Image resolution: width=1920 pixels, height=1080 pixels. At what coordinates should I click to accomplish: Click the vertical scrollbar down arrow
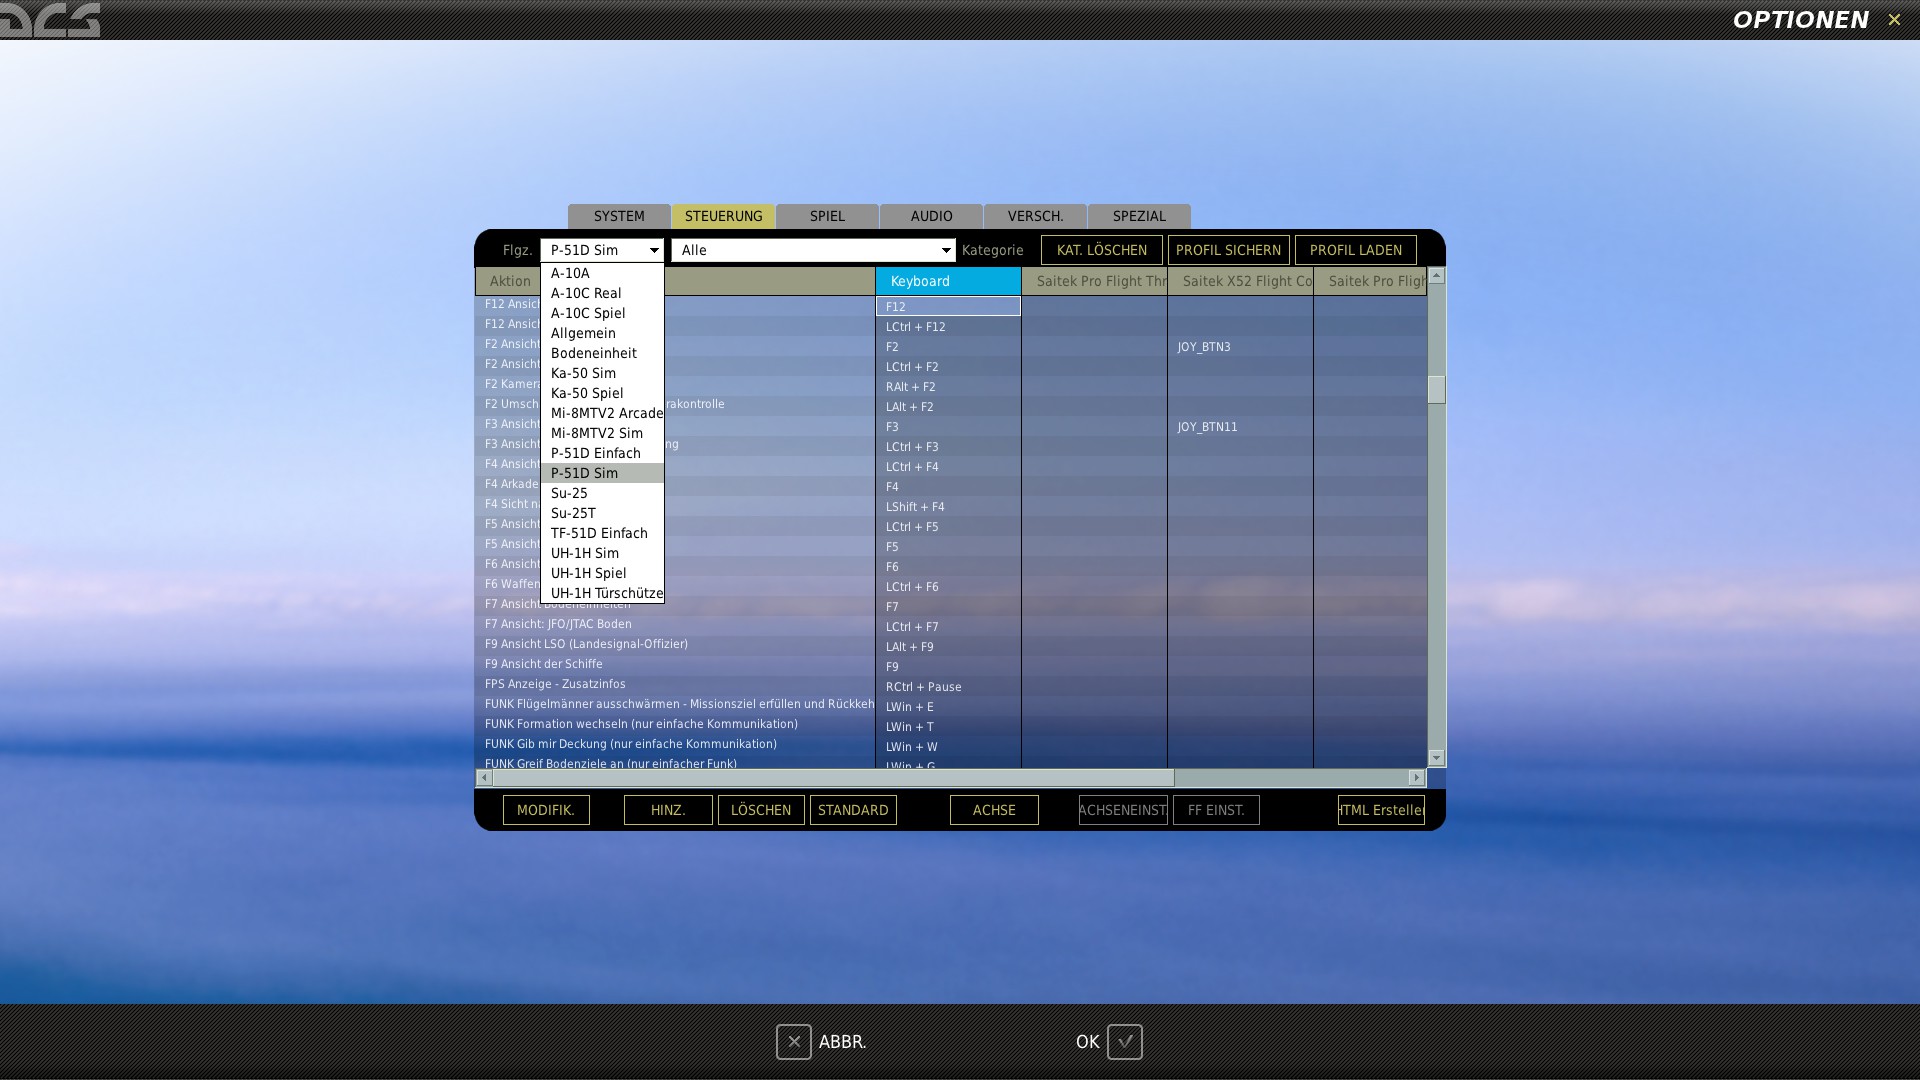click(x=1436, y=758)
